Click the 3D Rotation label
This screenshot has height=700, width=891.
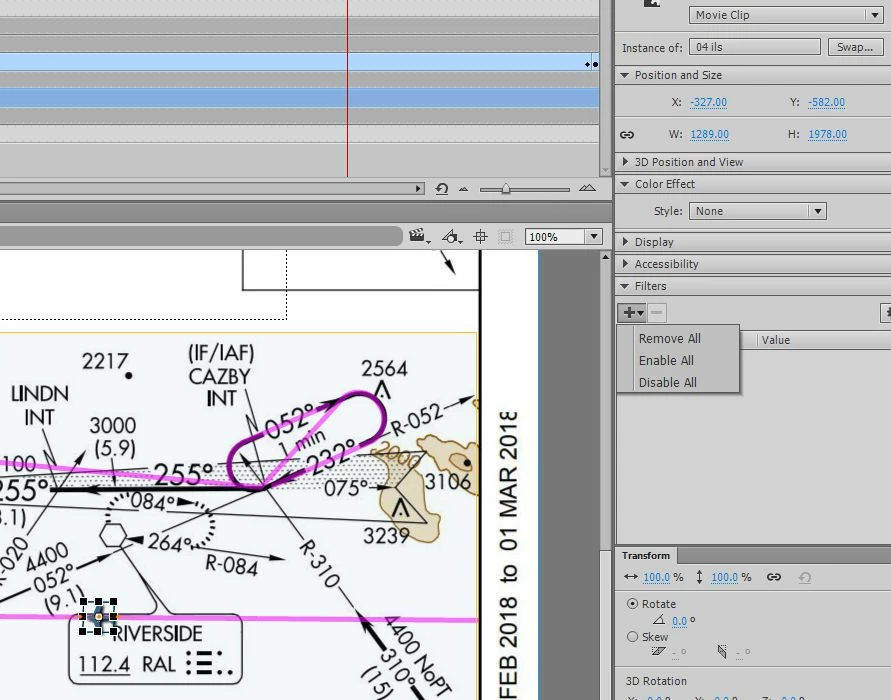pyautogui.click(x=656, y=681)
